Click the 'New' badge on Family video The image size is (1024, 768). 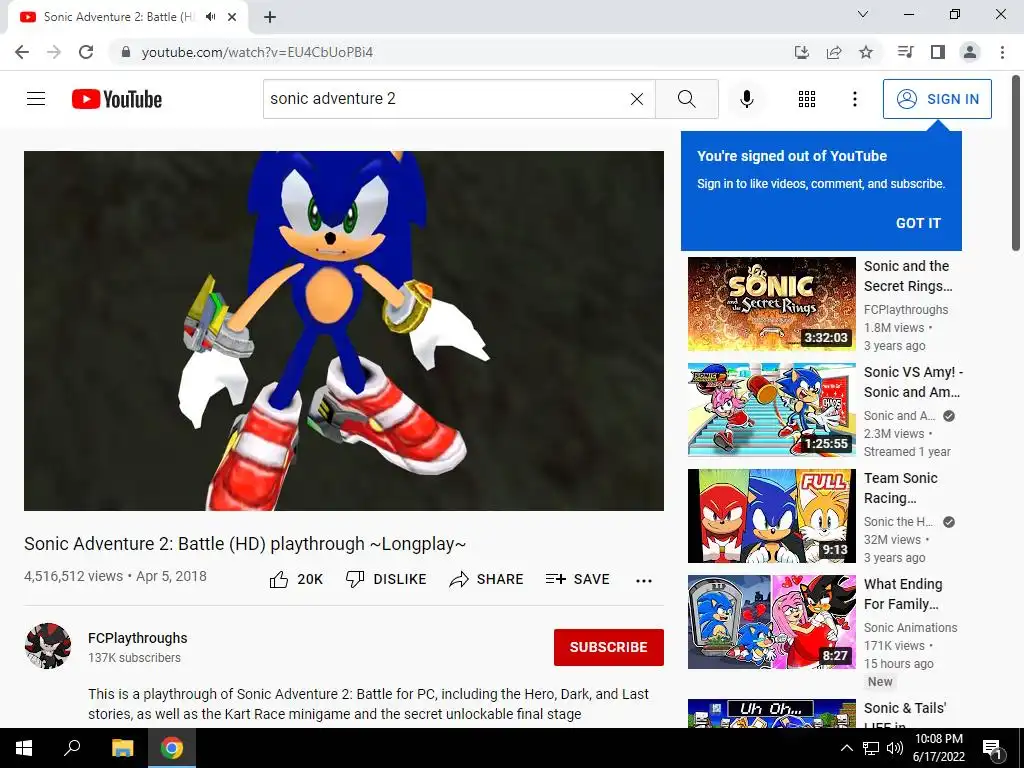coord(880,682)
